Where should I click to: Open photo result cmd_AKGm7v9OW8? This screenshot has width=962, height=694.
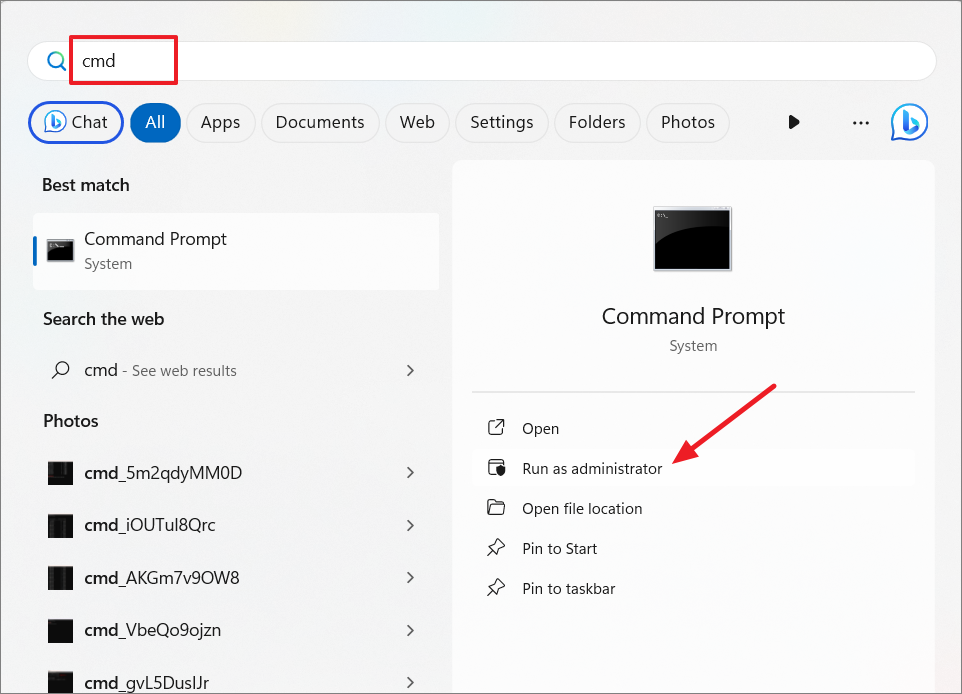tap(236, 577)
